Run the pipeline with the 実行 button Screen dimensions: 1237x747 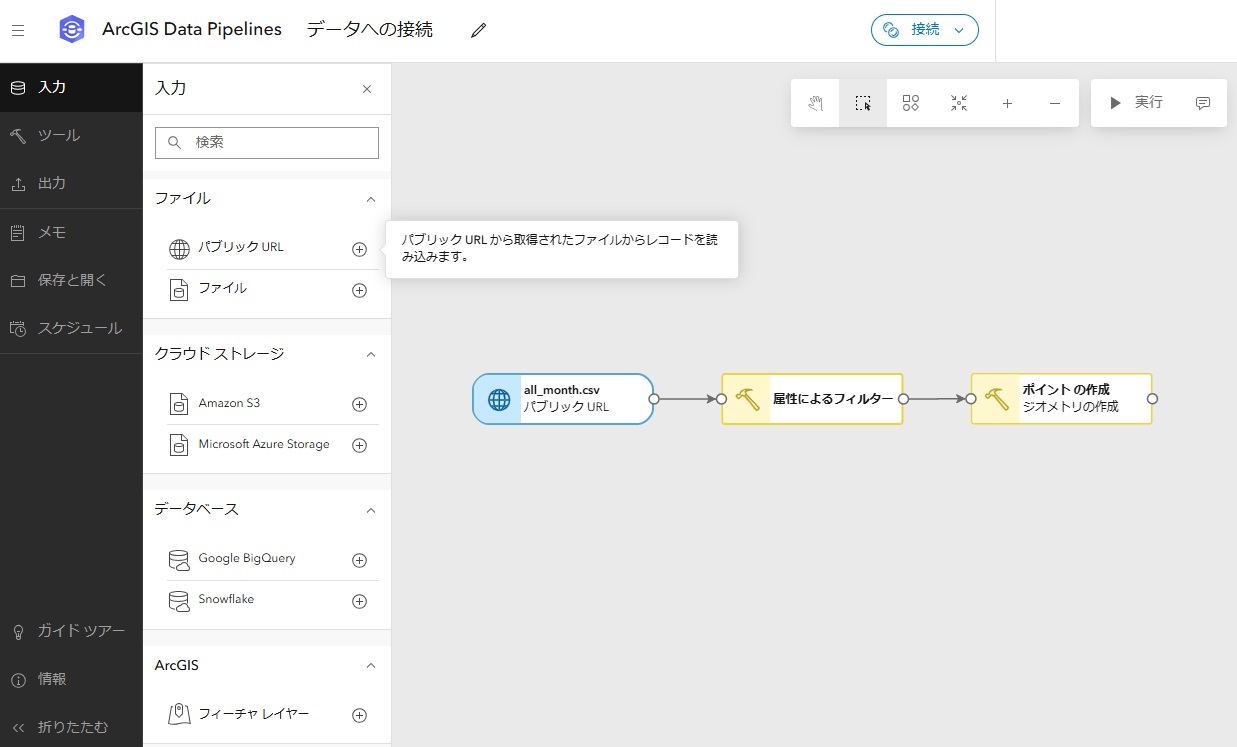click(1138, 102)
